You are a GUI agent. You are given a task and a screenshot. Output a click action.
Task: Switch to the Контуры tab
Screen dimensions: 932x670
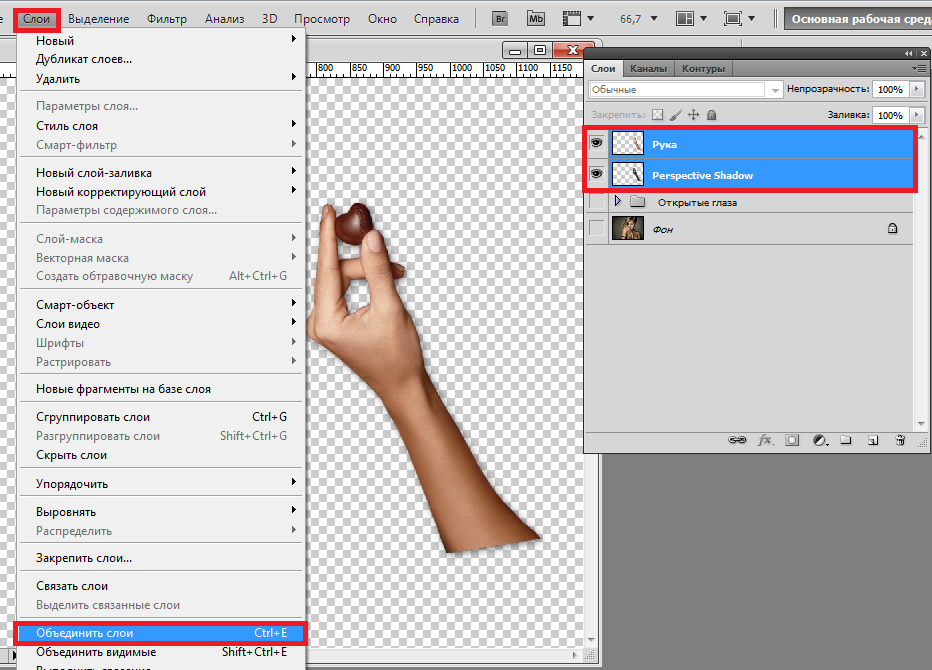703,68
